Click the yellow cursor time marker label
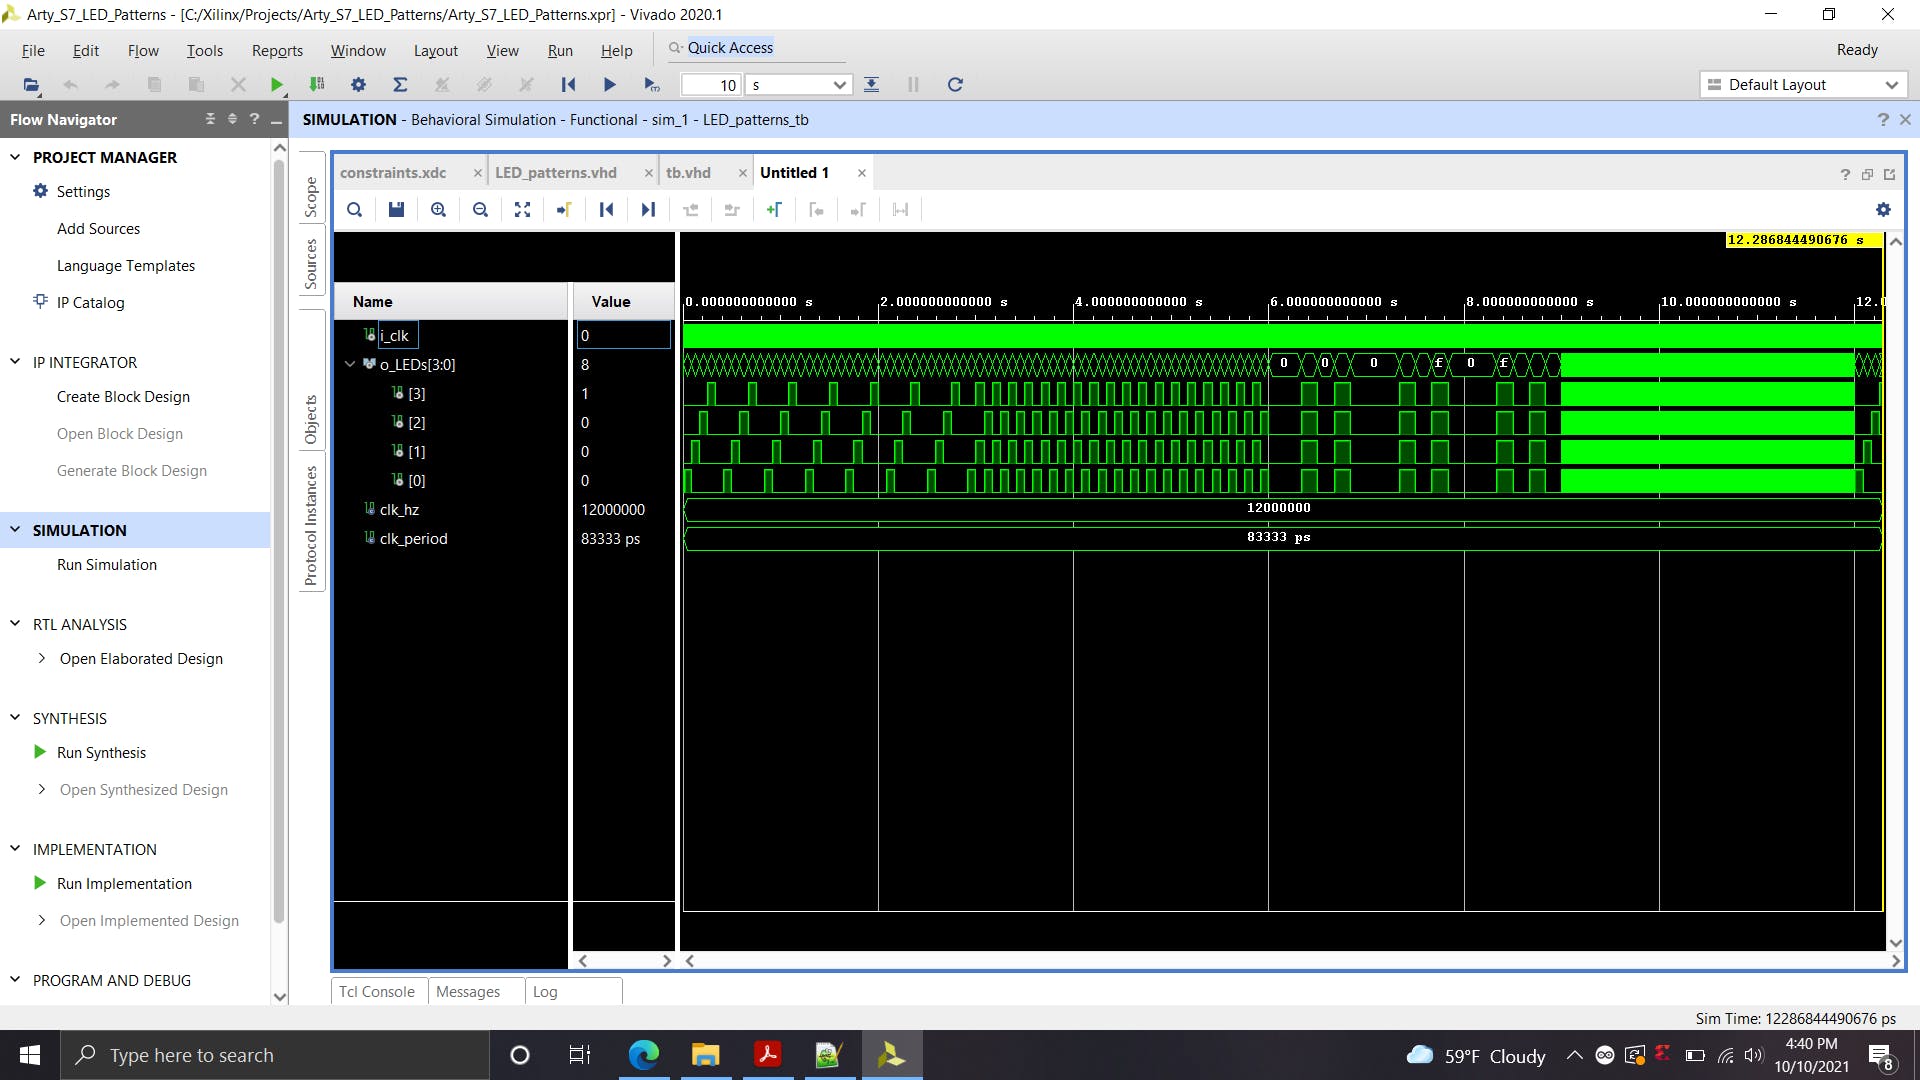This screenshot has height=1080, width=1920. (x=1803, y=240)
